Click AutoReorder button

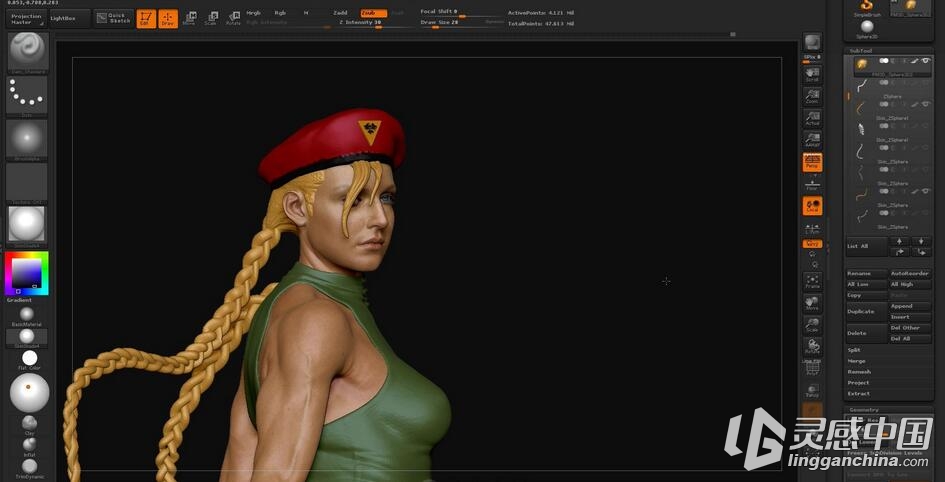tap(911, 274)
